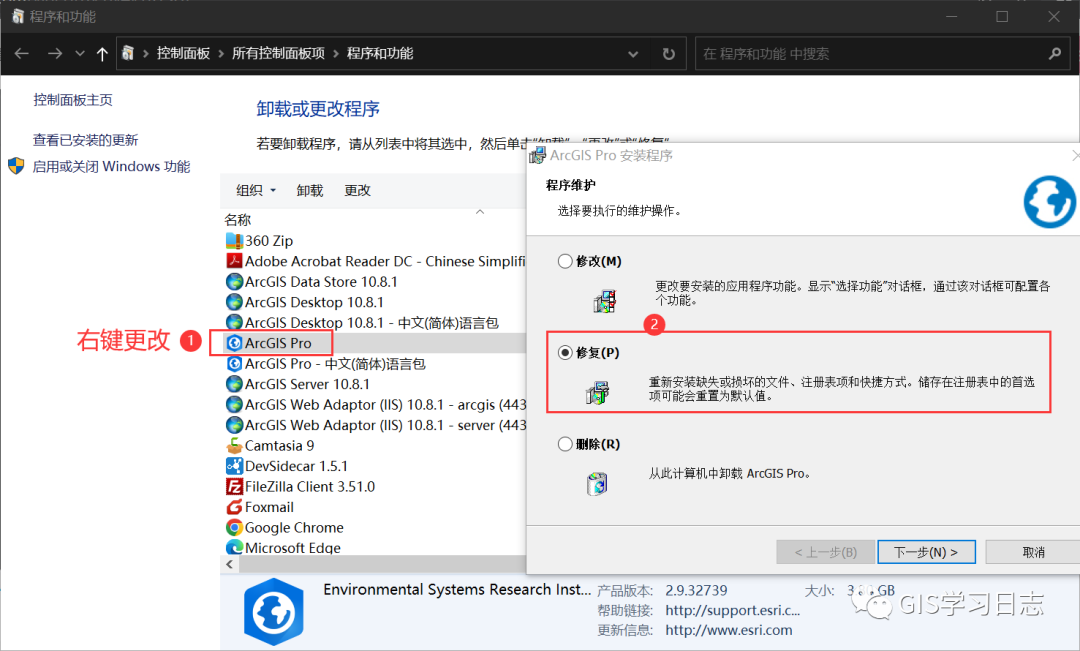This screenshot has height=651, width=1080.
Task: Click the 程序和功能 breadcrumb
Action: [x=380, y=54]
